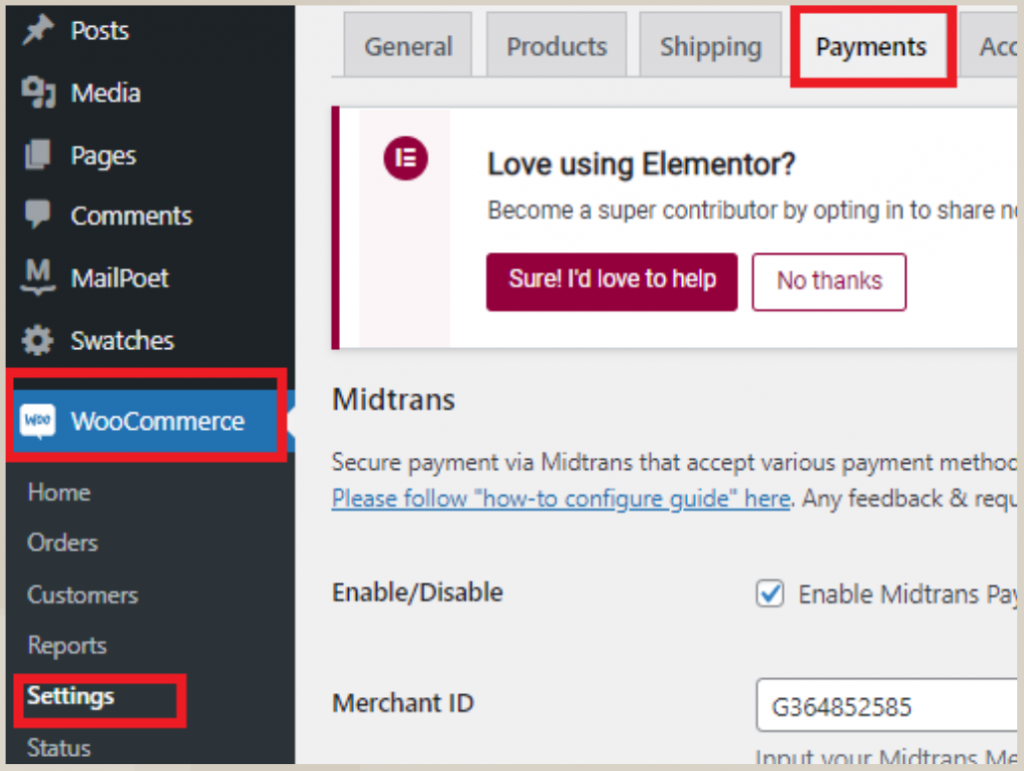Open the Payments tab
Viewport: 1024px width, 771px height.
click(871, 46)
